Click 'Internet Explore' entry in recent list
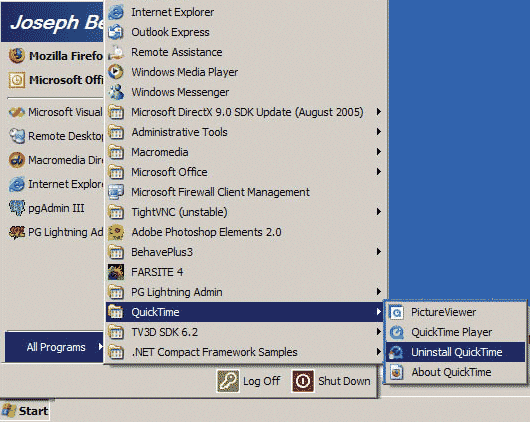530x422 pixels. tap(55, 184)
